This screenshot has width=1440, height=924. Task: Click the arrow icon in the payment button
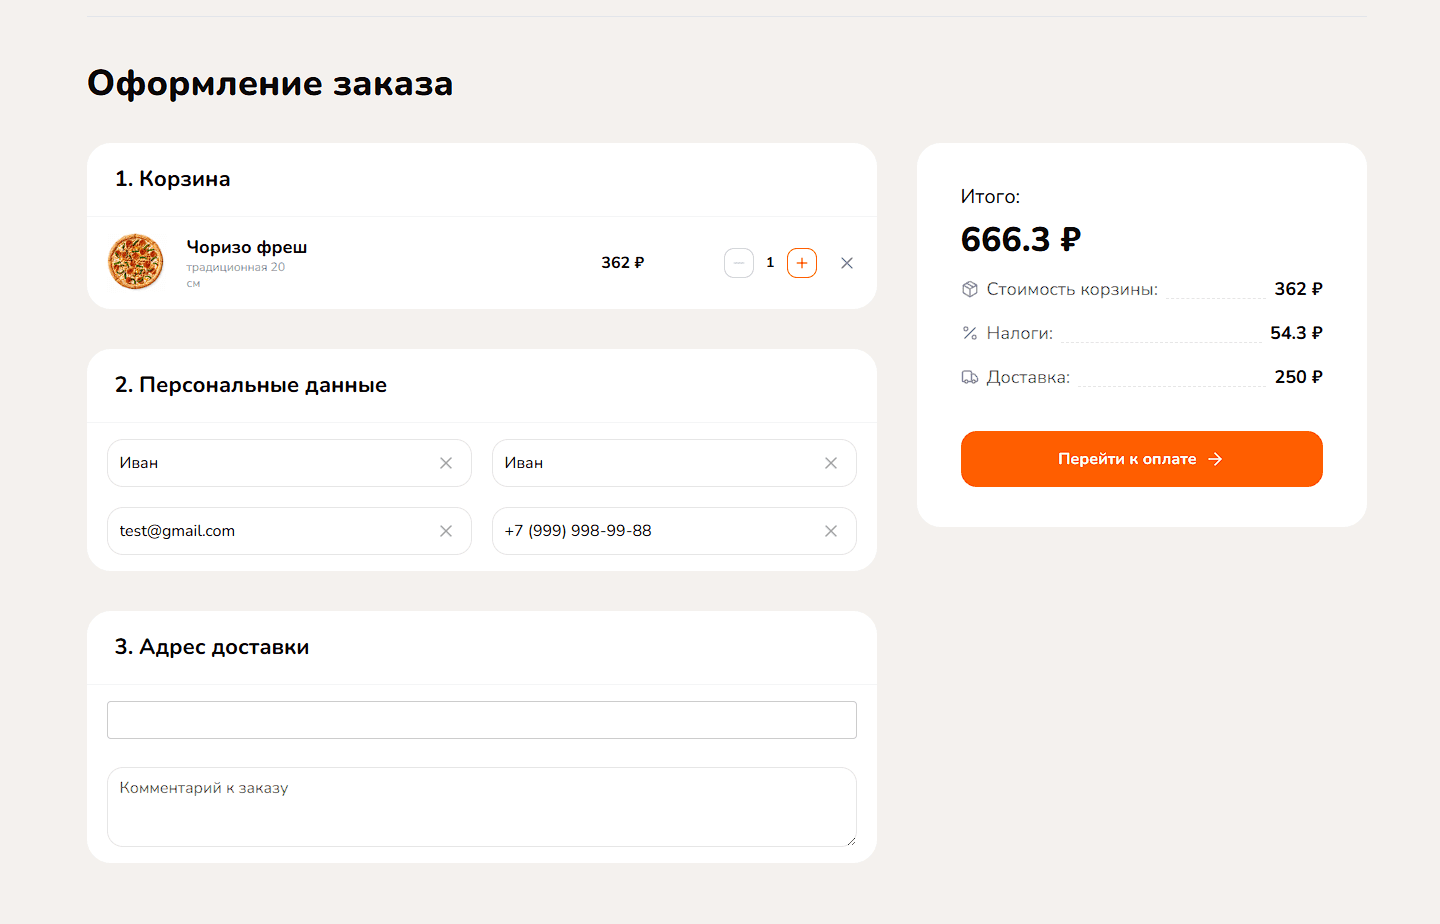point(1216,459)
